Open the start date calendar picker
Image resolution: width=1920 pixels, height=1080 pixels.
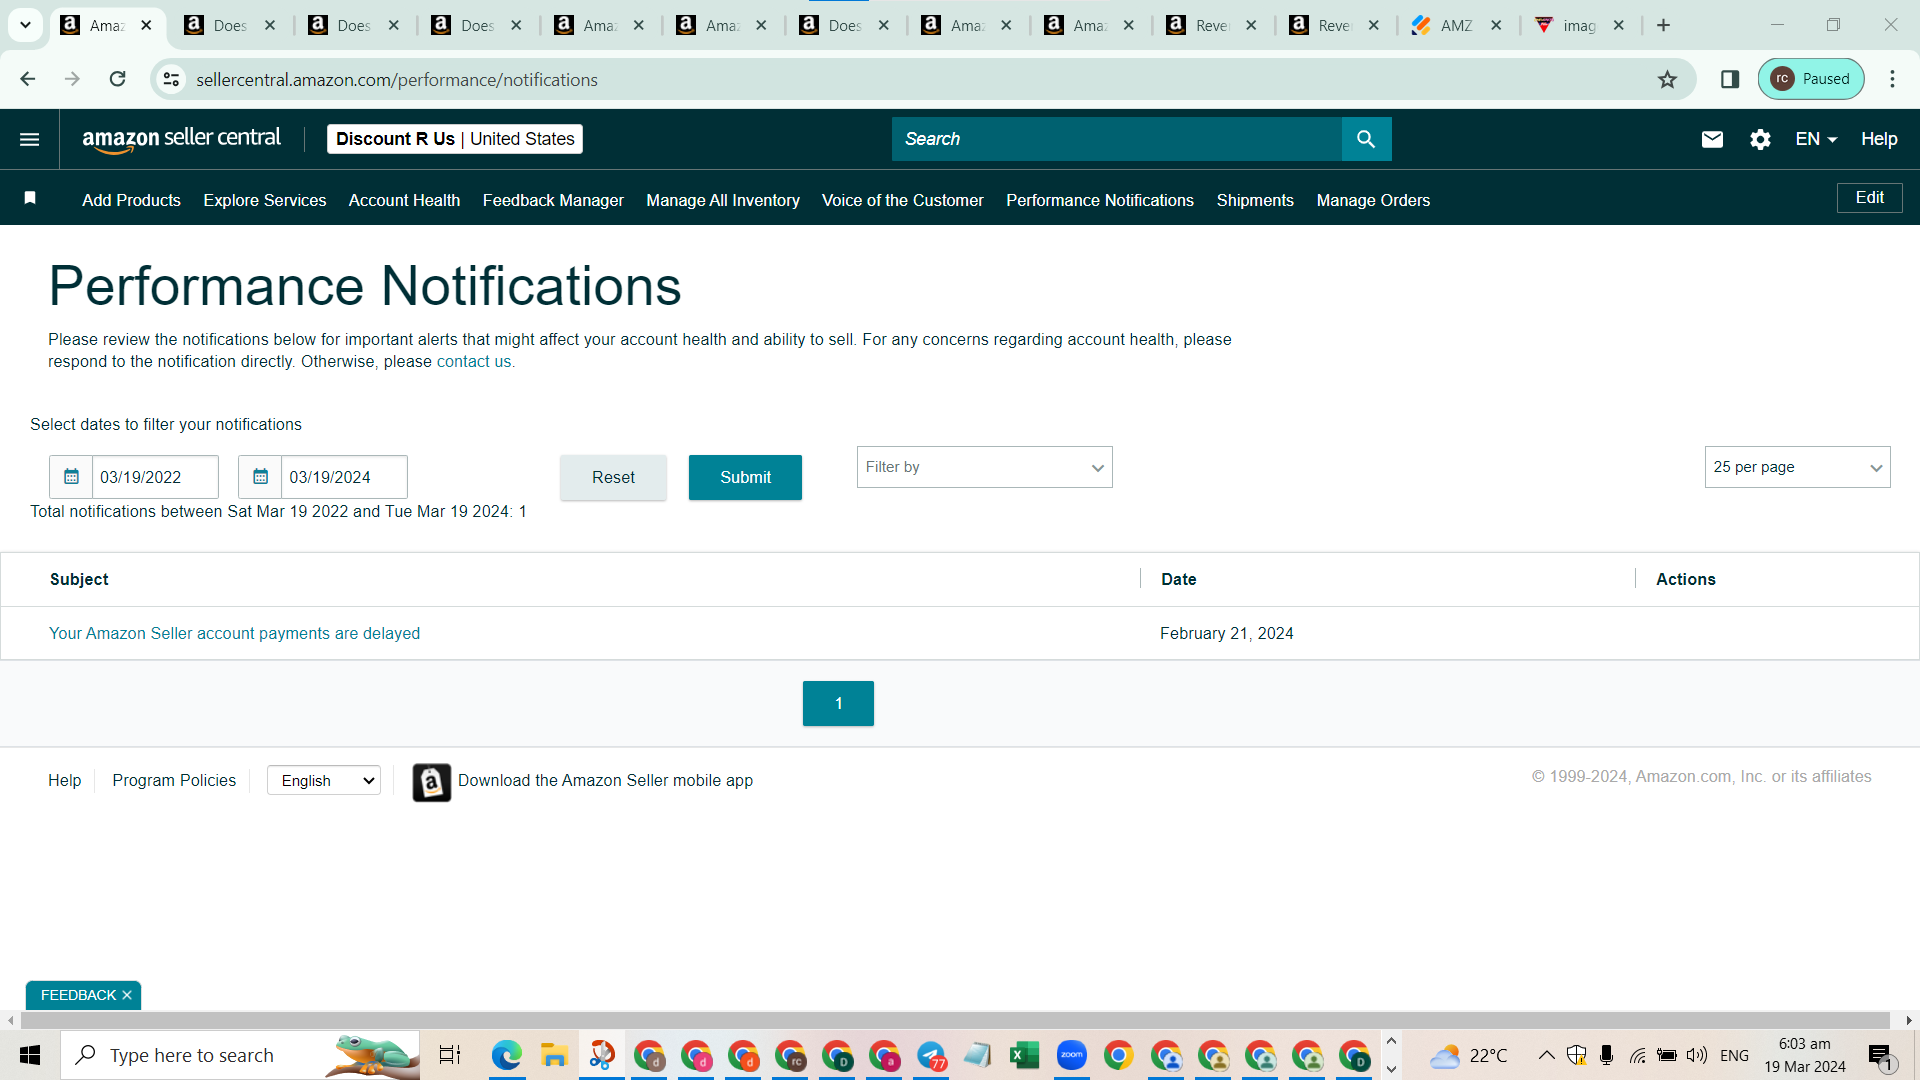tap(71, 477)
